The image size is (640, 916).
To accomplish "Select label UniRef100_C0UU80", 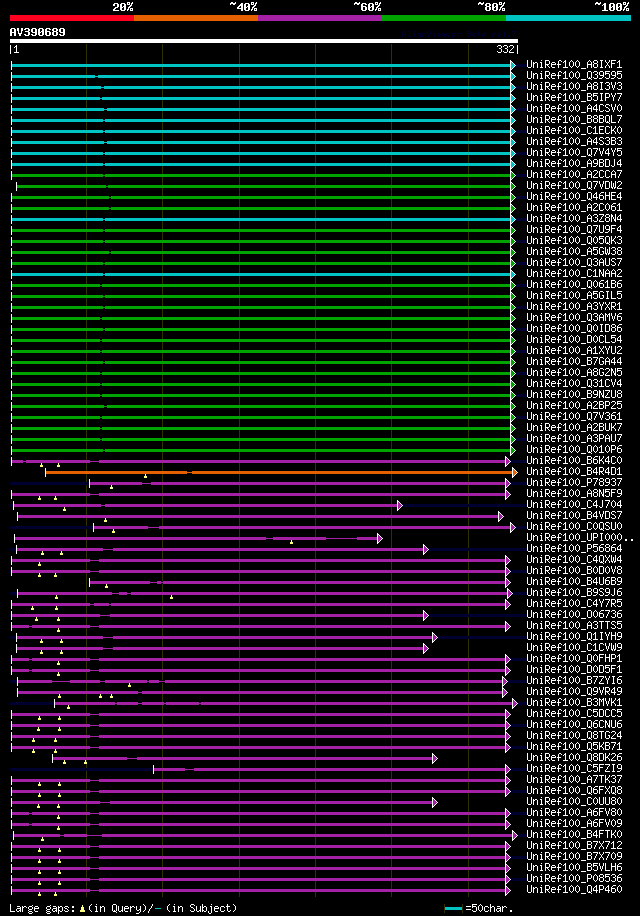I will point(574,802).
